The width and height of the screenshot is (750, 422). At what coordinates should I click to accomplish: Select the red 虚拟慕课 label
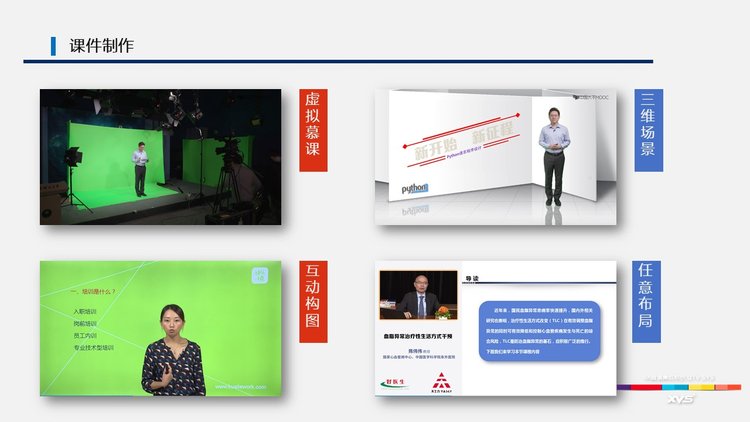click(x=313, y=130)
